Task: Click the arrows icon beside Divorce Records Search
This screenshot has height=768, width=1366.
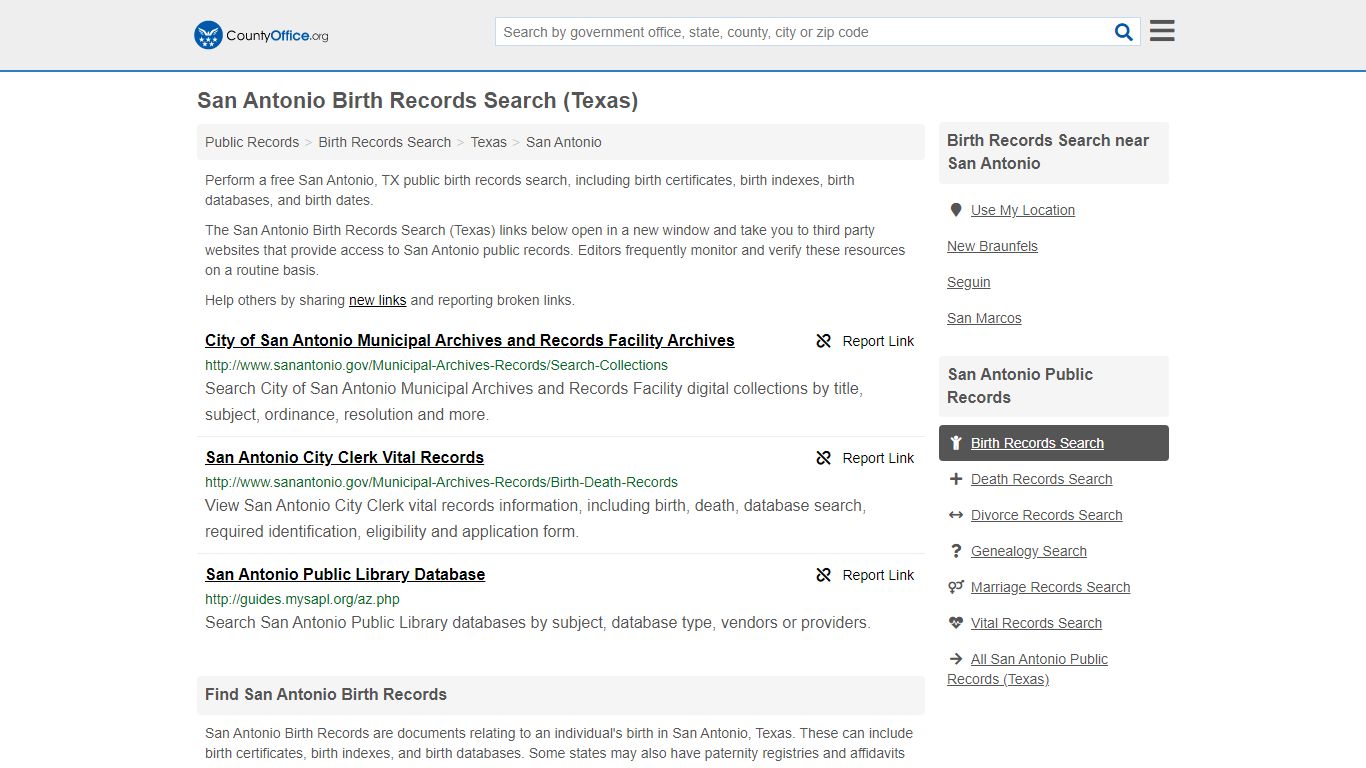Action: click(x=956, y=515)
